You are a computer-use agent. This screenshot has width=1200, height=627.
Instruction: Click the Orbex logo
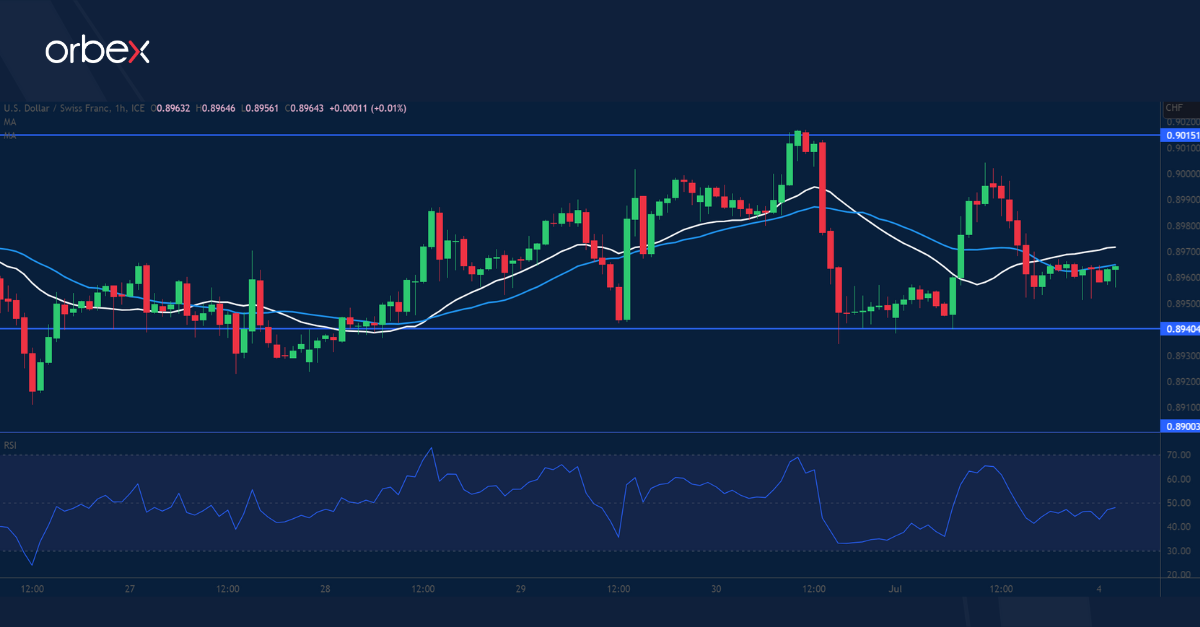click(97, 52)
